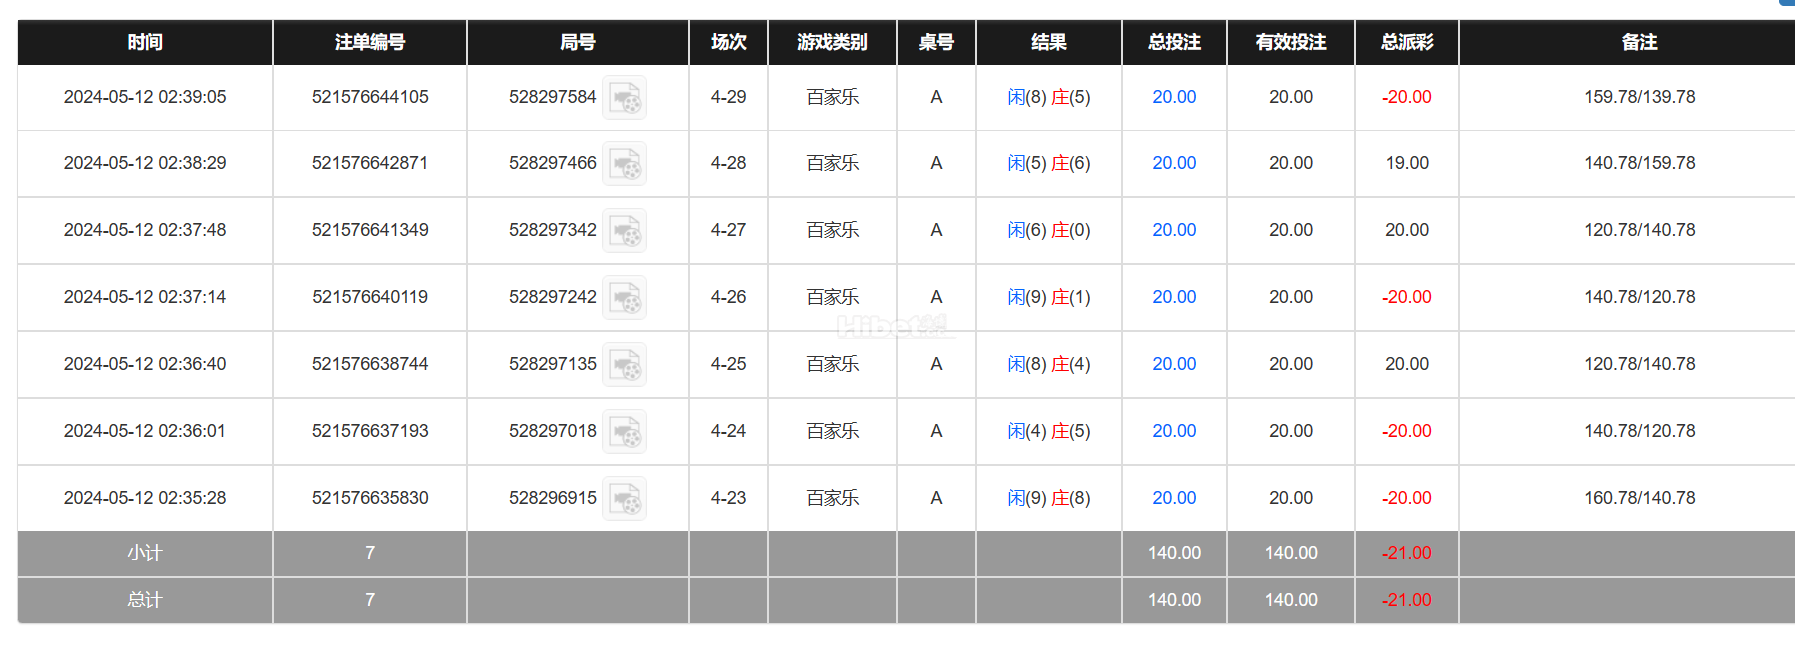
Task: Open total bet 20.00 link for order 521576641349
Action: click(1174, 230)
